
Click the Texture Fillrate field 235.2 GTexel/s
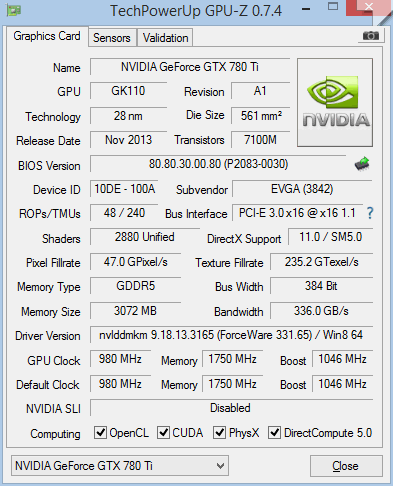click(321, 262)
